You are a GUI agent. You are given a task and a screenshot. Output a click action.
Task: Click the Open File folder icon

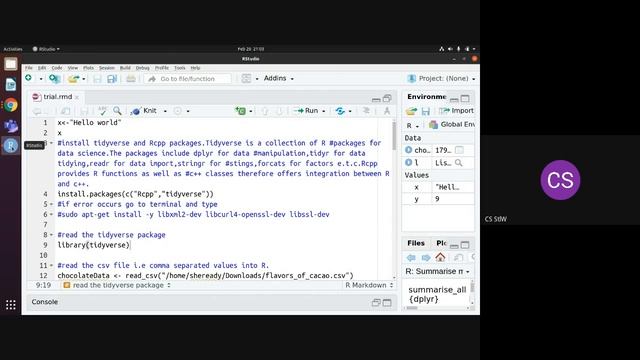(73, 78)
